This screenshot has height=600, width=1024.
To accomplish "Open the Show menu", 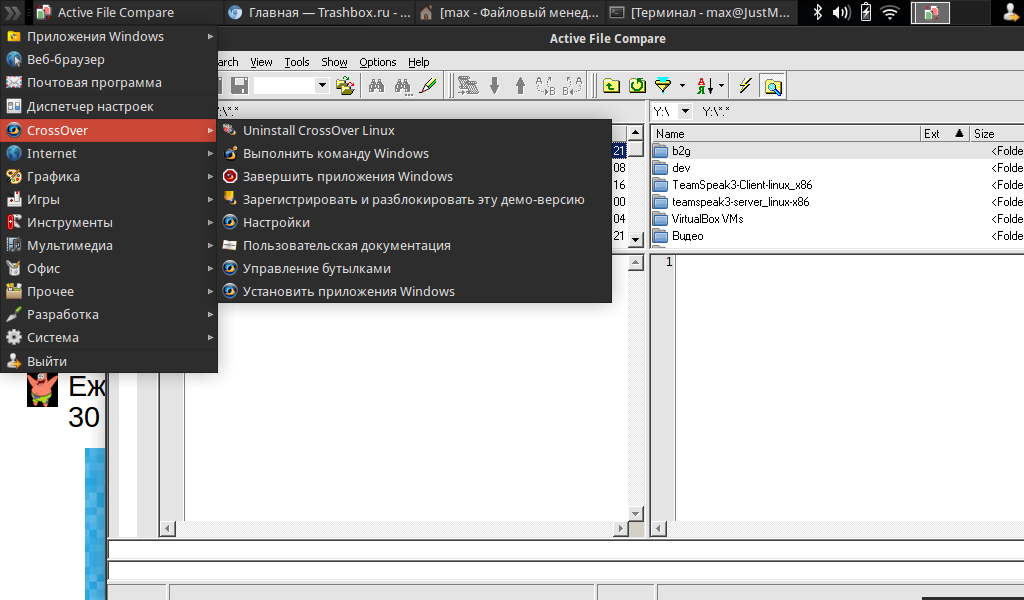I will [x=334, y=62].
